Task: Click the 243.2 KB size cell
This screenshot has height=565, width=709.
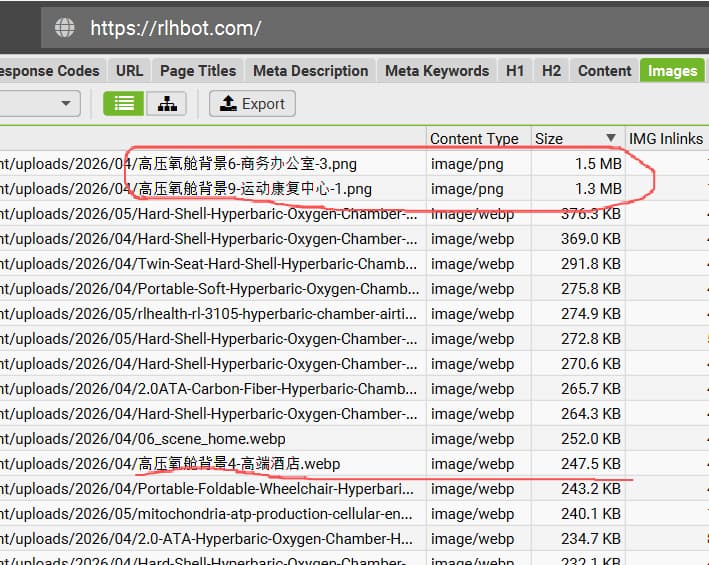Action: [578, 489]
